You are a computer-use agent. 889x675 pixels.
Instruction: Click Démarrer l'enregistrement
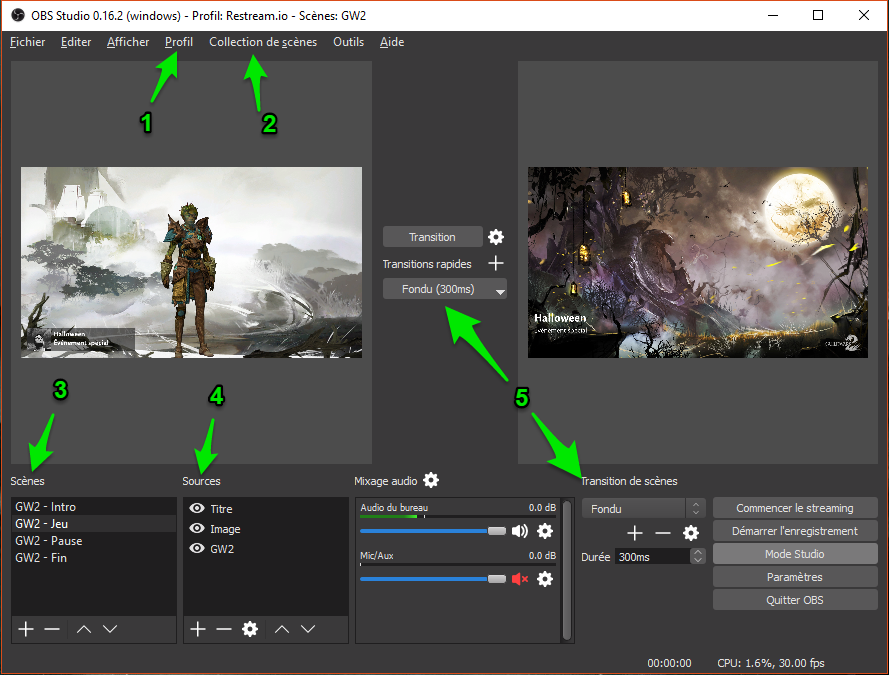(795, 531)
